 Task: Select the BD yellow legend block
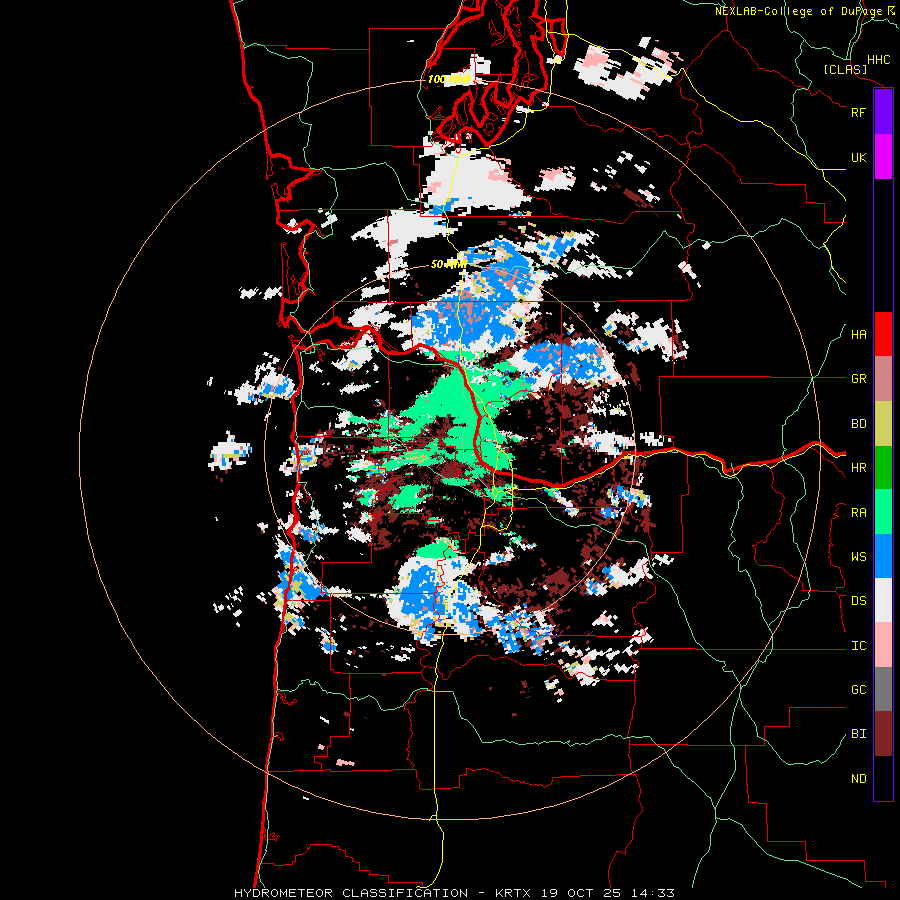pyautogui.click(x=883, y=424)
